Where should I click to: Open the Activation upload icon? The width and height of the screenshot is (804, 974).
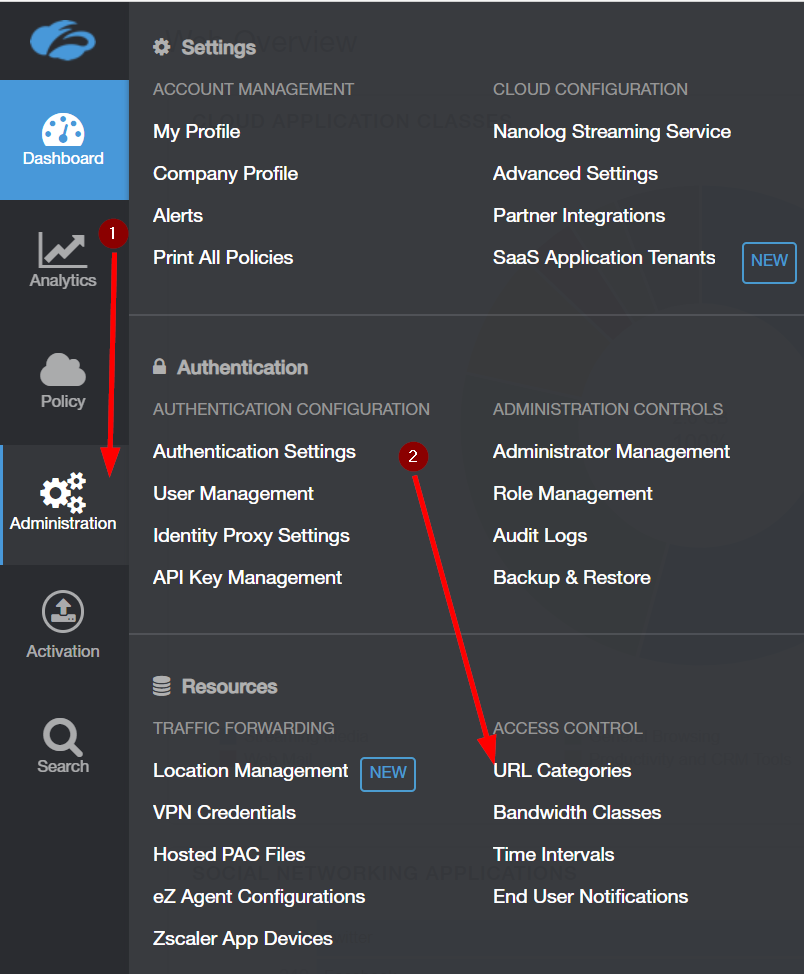63,611
